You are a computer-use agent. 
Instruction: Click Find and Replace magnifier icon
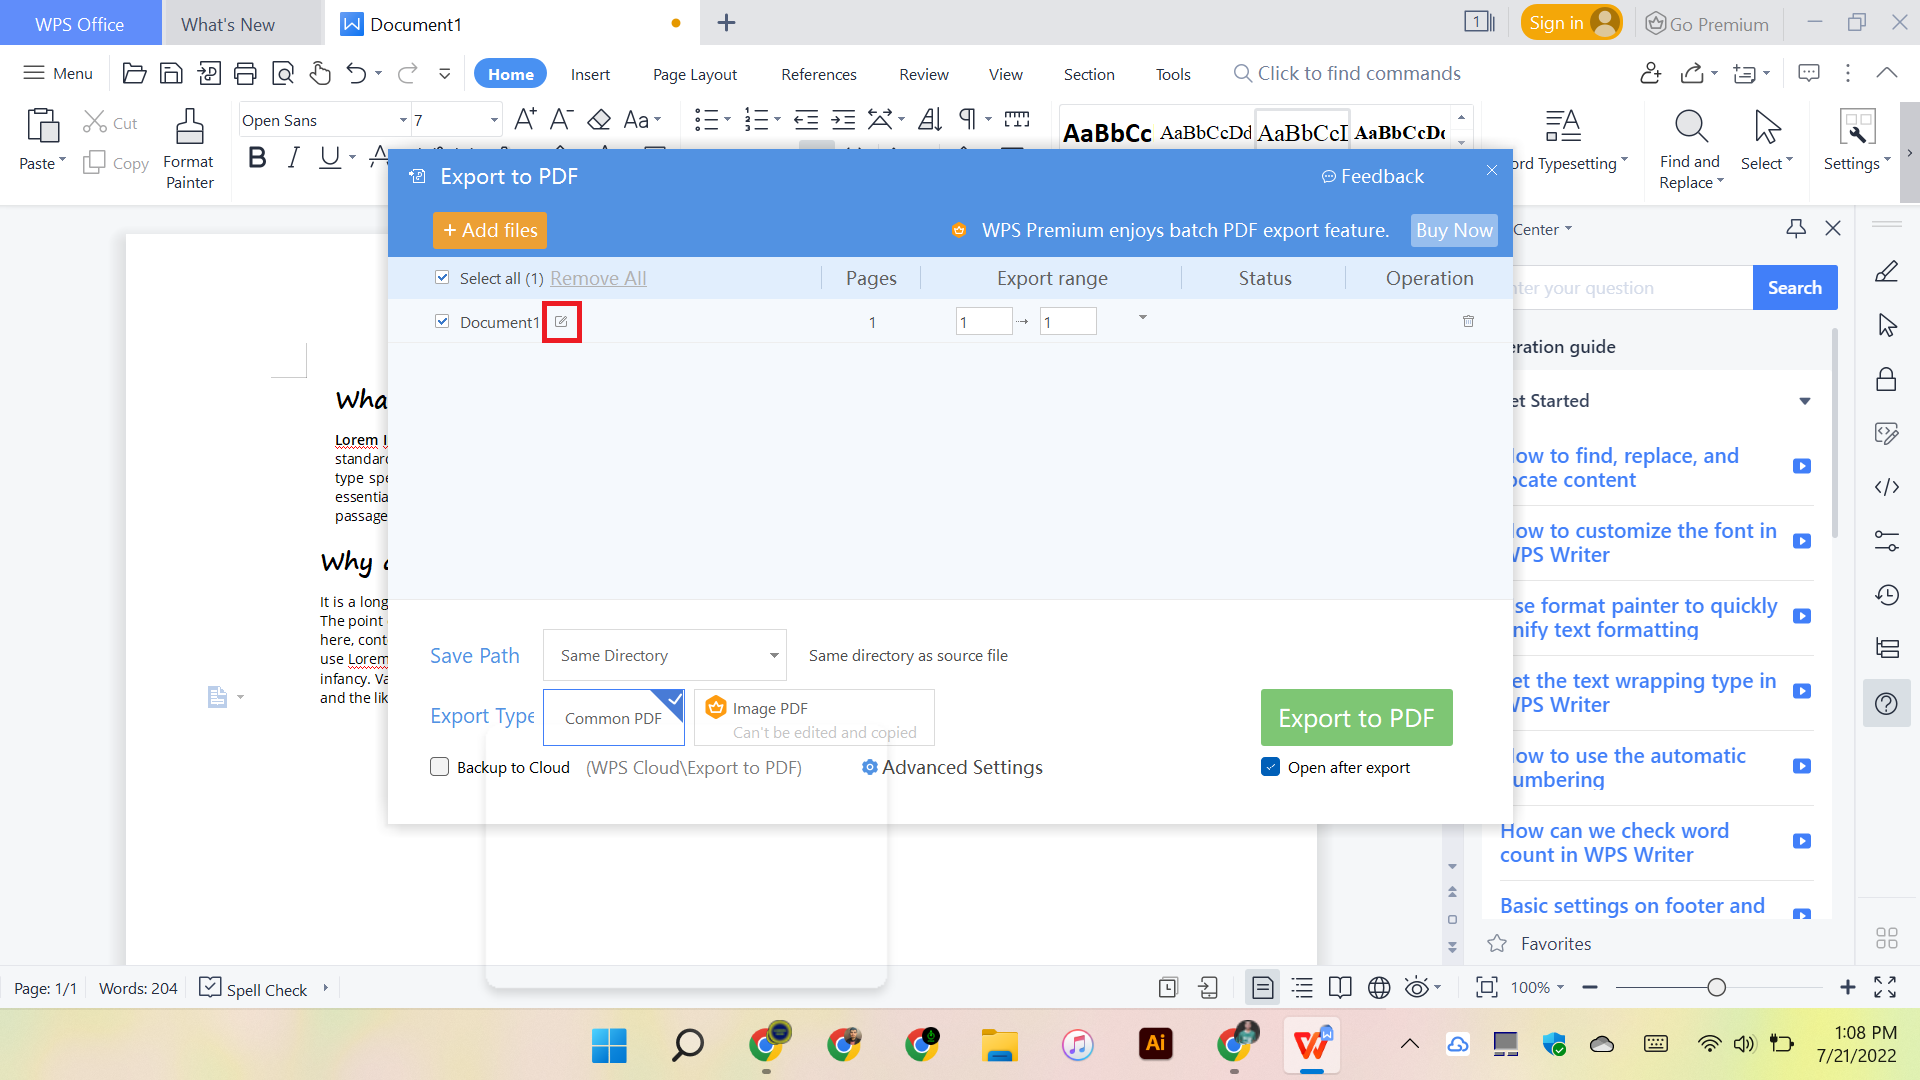pos(1691,127)
